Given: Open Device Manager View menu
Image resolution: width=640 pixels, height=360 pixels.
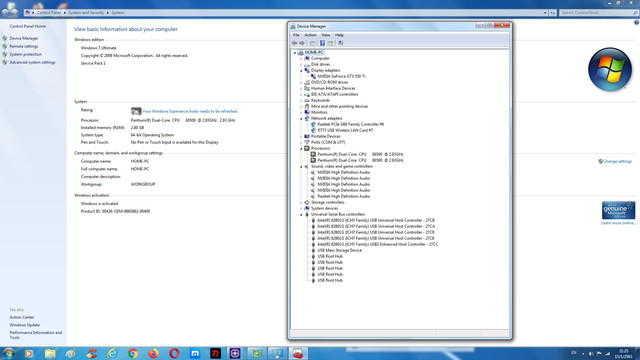Looking at the screenshot, I should [x=325, y=35].
